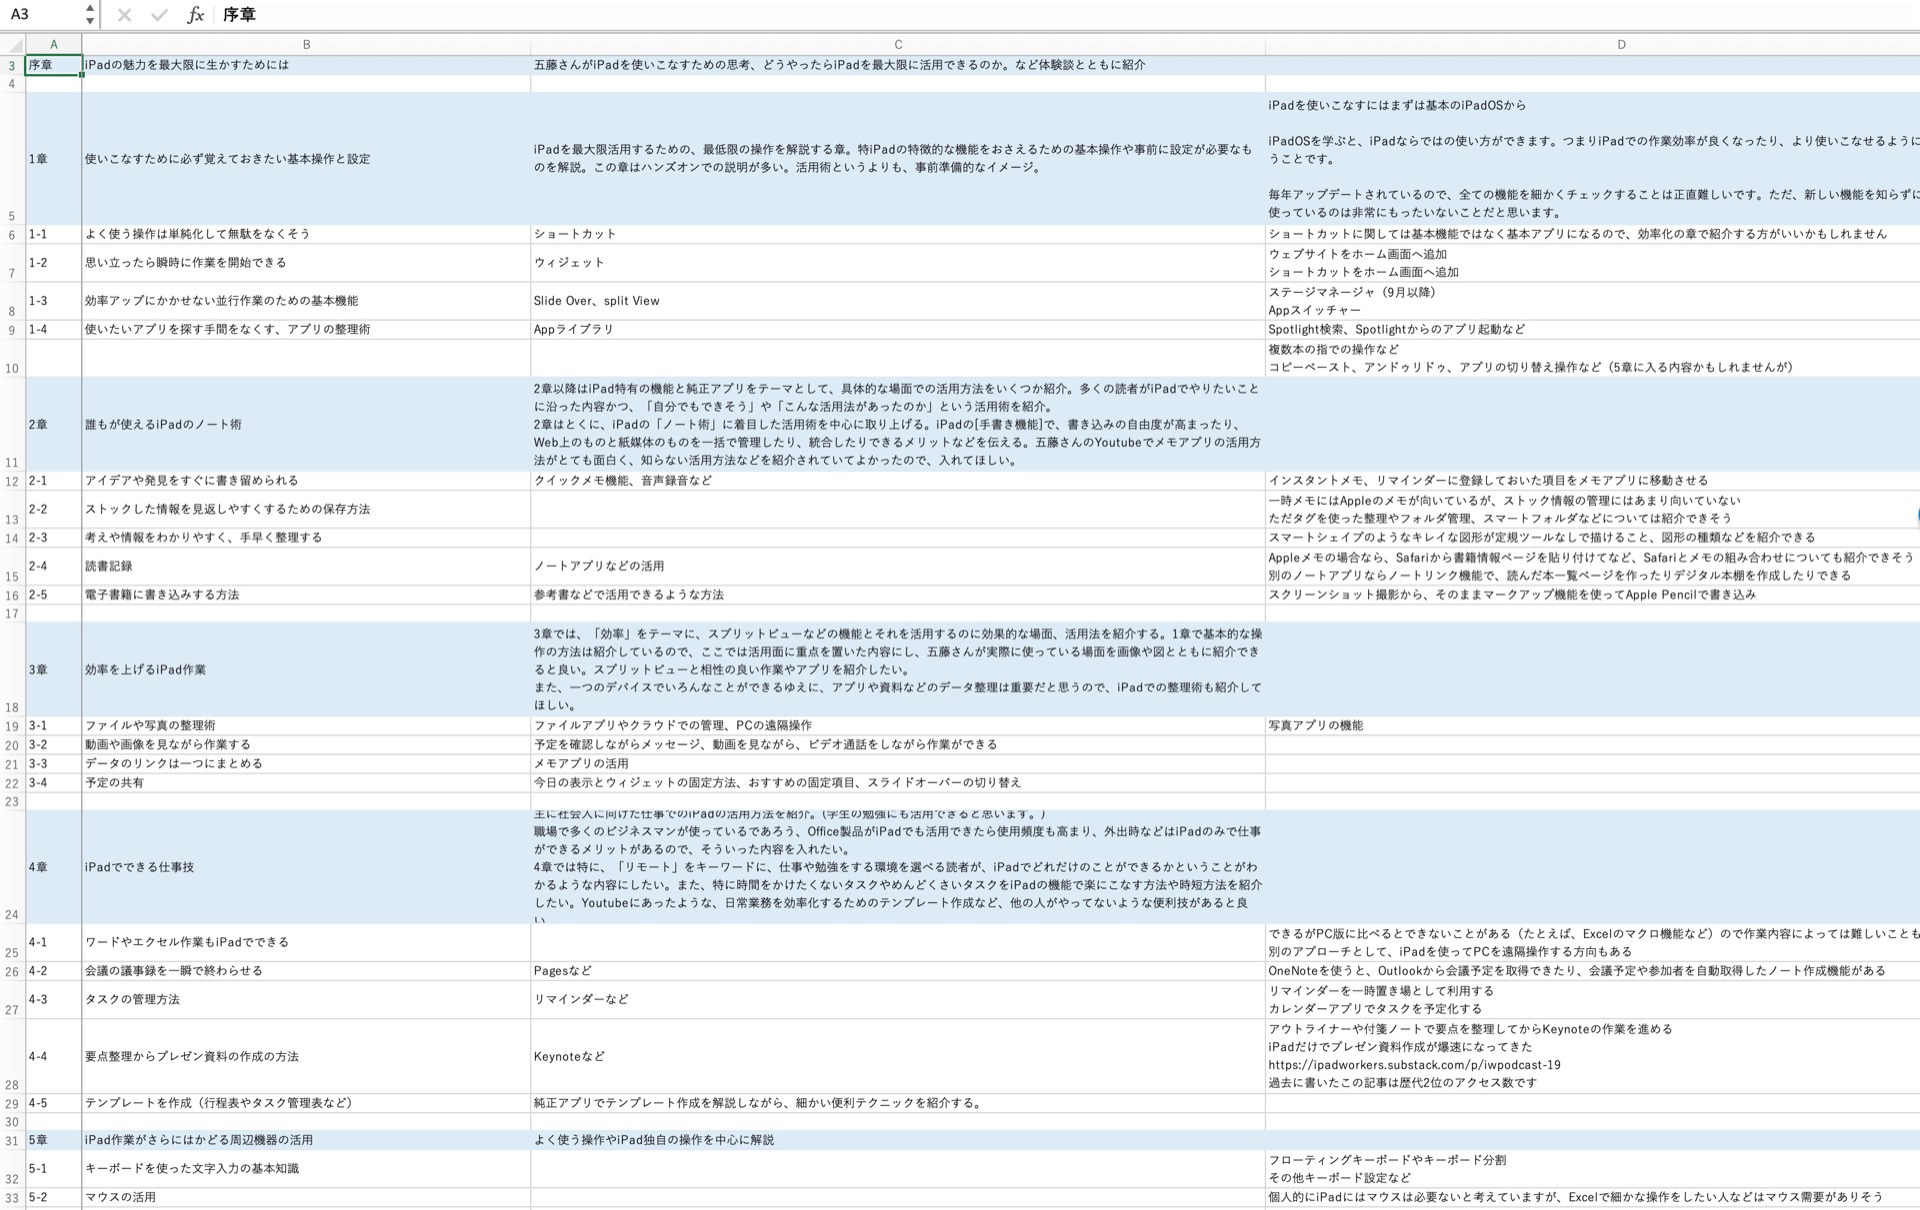Select the リマインダーなど cell
This screenshot has width=1920, height=1210.
[x=898, y=999]
